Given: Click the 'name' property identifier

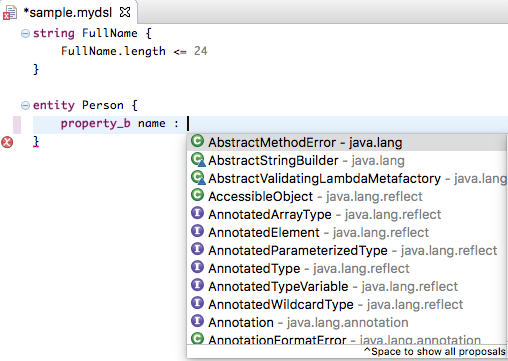Looking at the screenshot, I should coord(152,124).
